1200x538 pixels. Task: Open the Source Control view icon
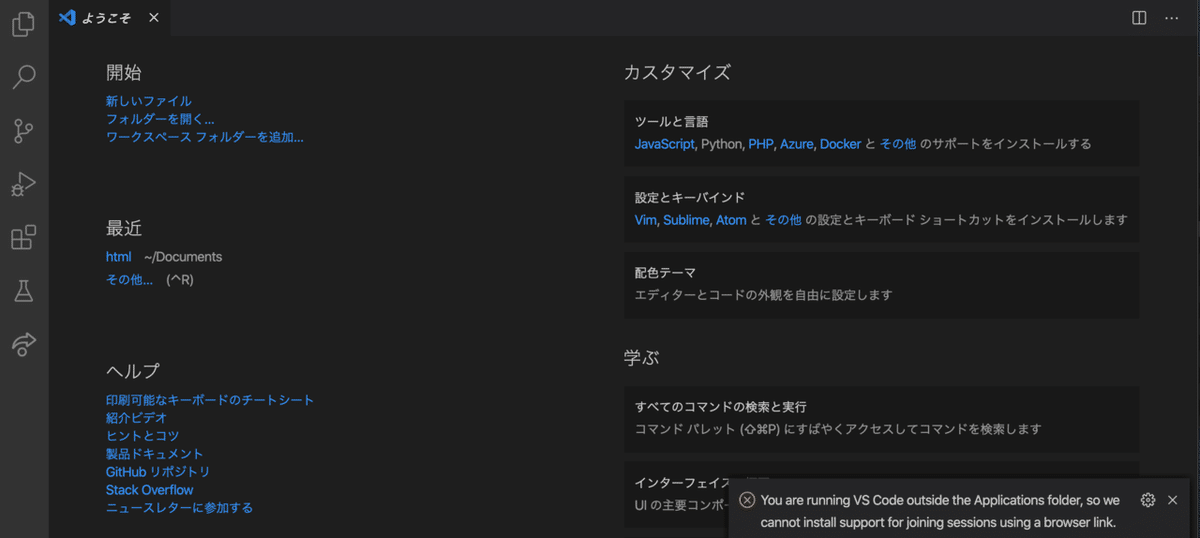coord(24,131)
